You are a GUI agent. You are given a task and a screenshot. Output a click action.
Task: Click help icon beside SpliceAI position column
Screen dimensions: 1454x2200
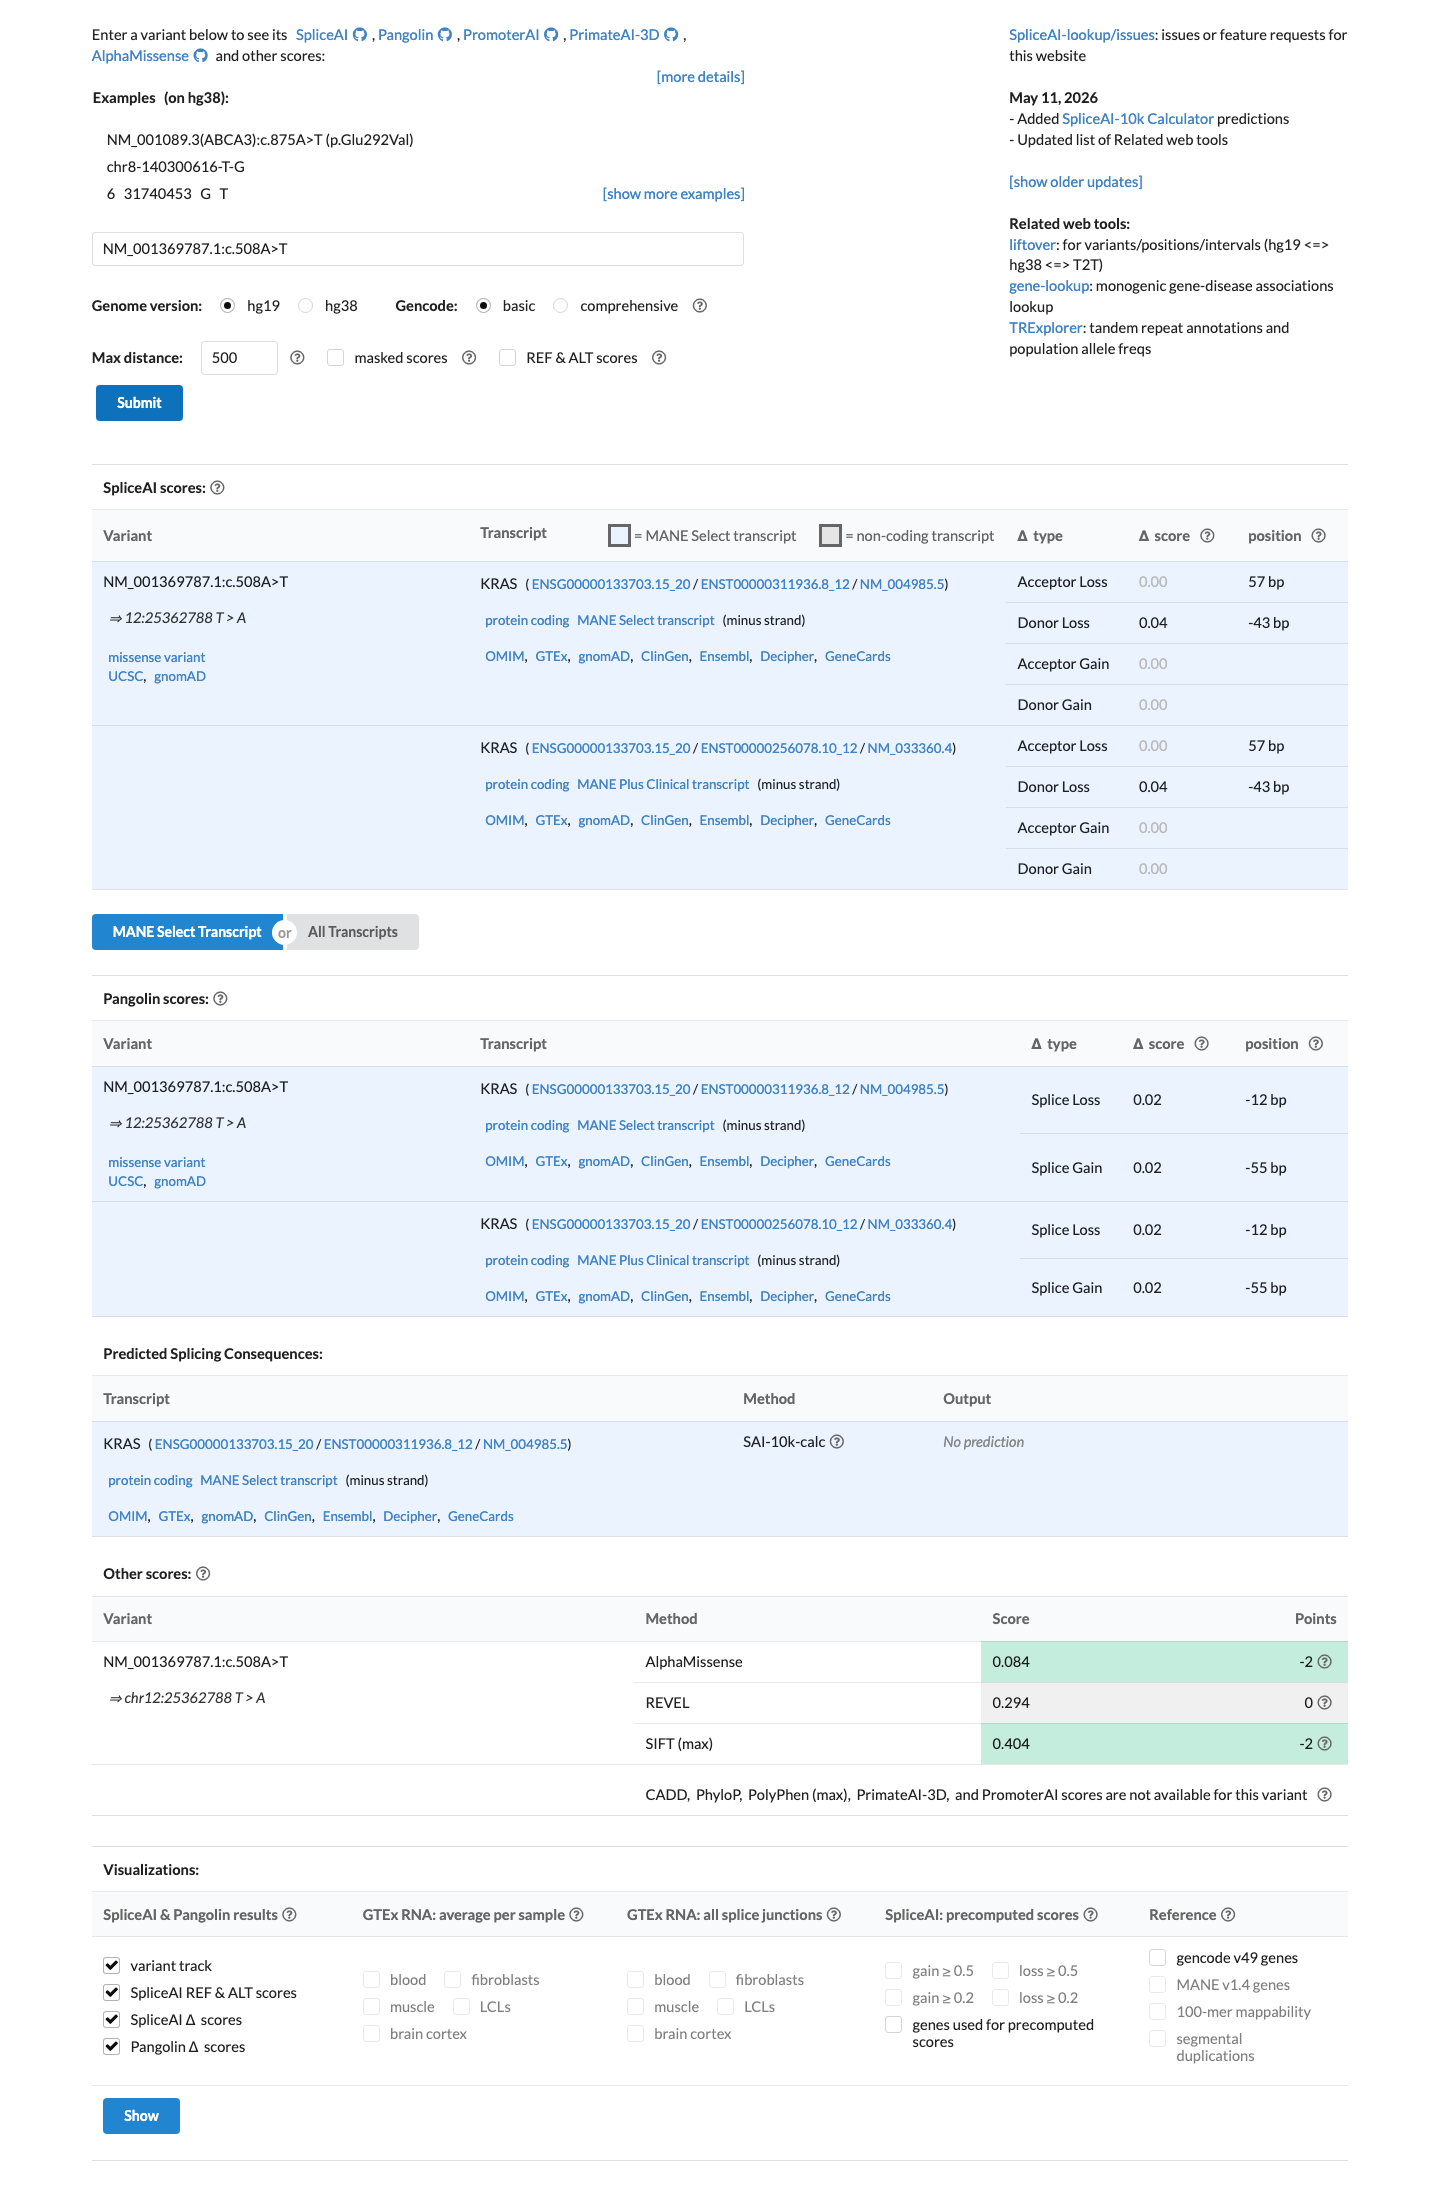click(x=1318, y=536)
